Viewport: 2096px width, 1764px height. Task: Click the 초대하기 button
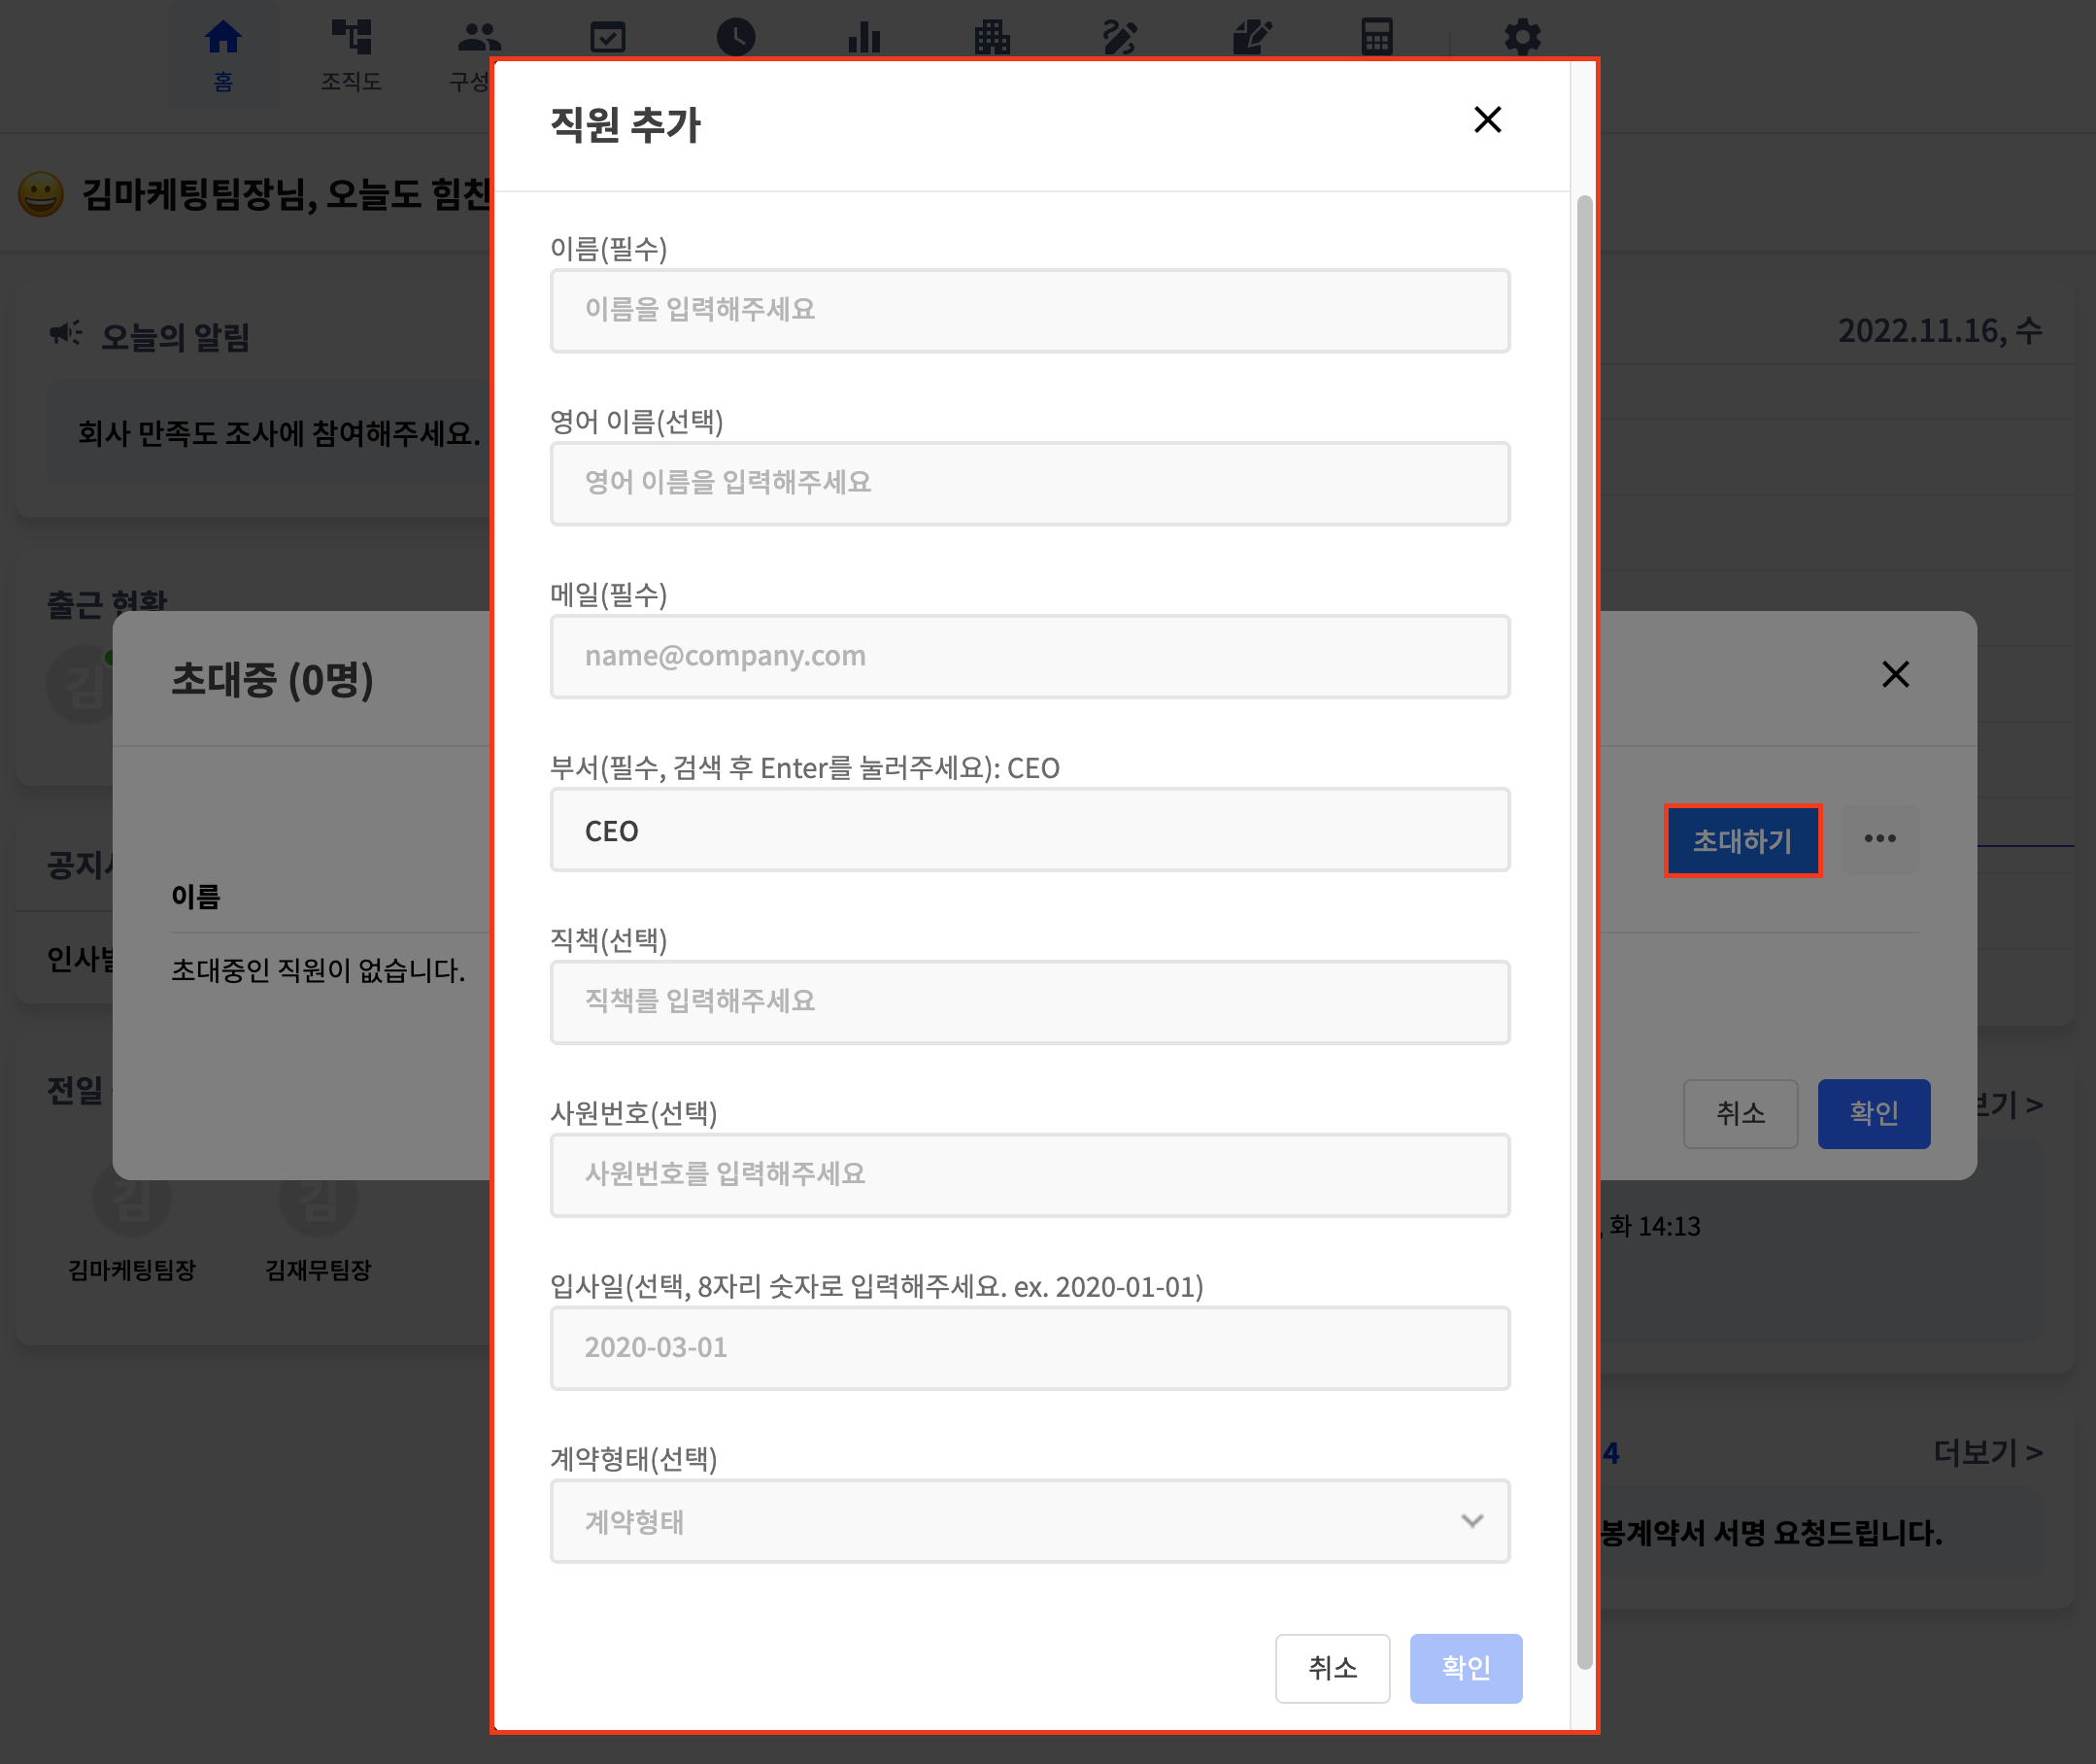[1742, 841]
